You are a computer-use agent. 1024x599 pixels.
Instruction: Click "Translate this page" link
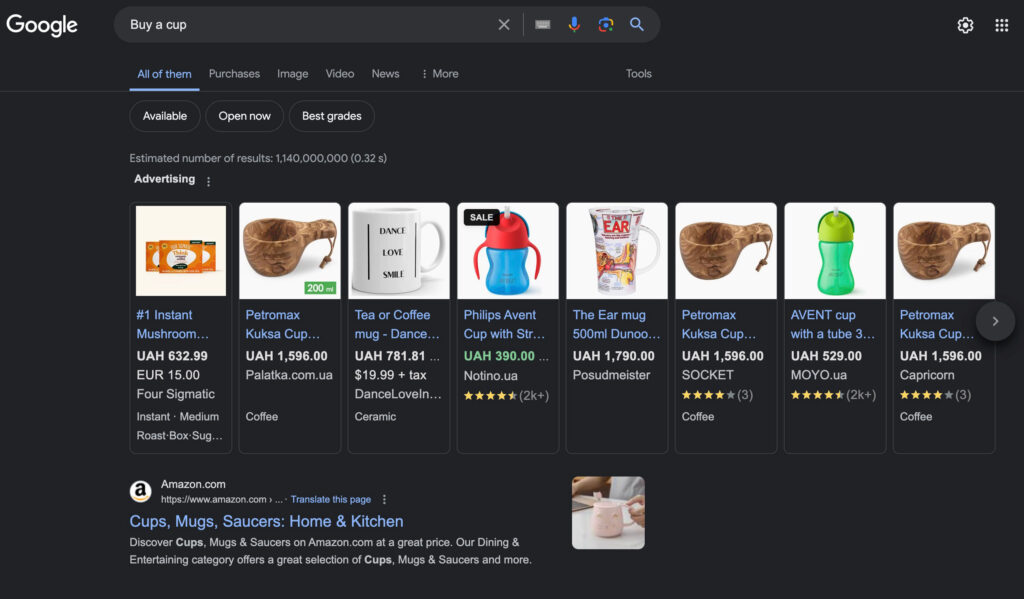point(330,500)
